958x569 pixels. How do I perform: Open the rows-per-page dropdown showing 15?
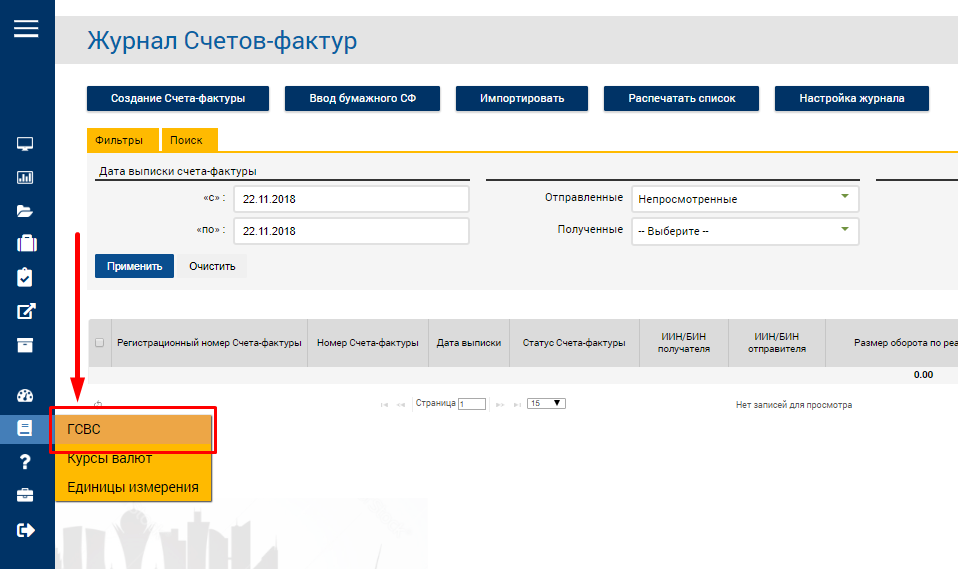click(x=546, y=403)
